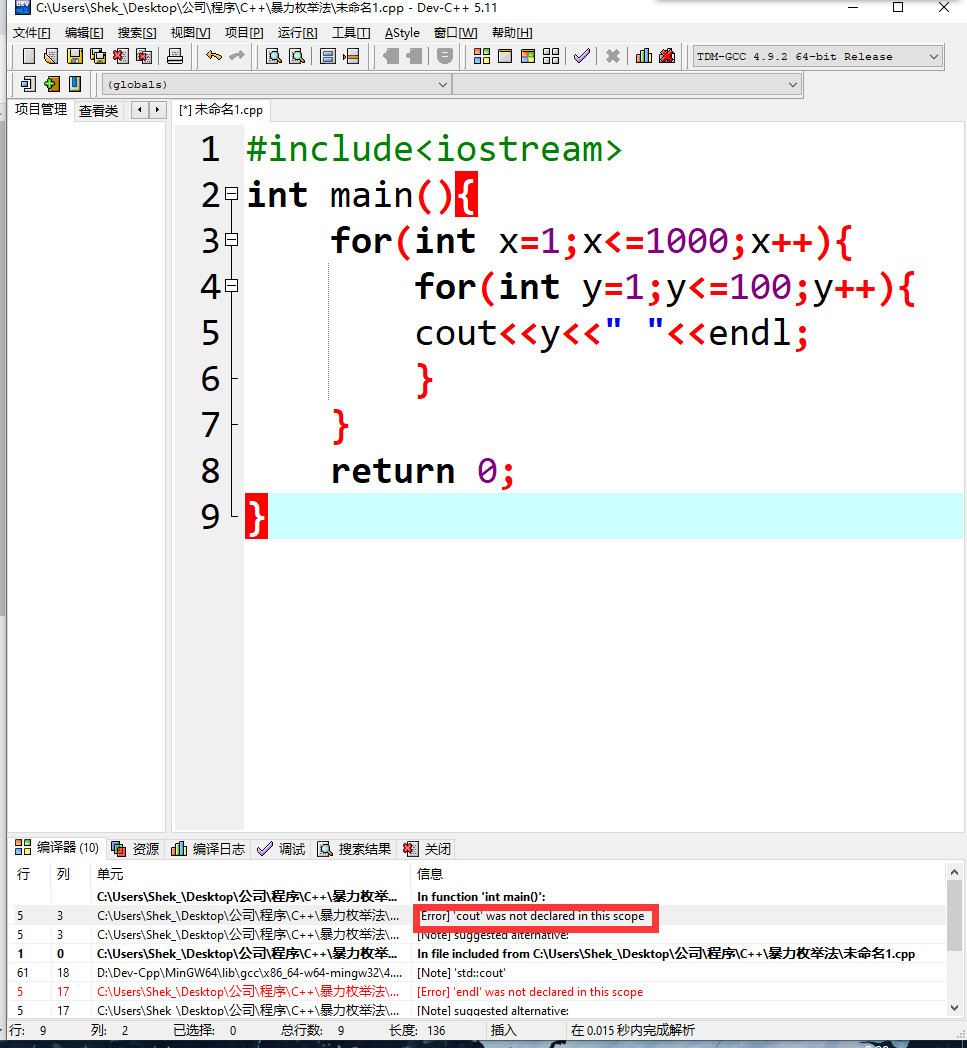Click the 关闭 bottom panel tab
This screenshot has width=967, height=1048.
pyautogui.click(x=428, y=849)
